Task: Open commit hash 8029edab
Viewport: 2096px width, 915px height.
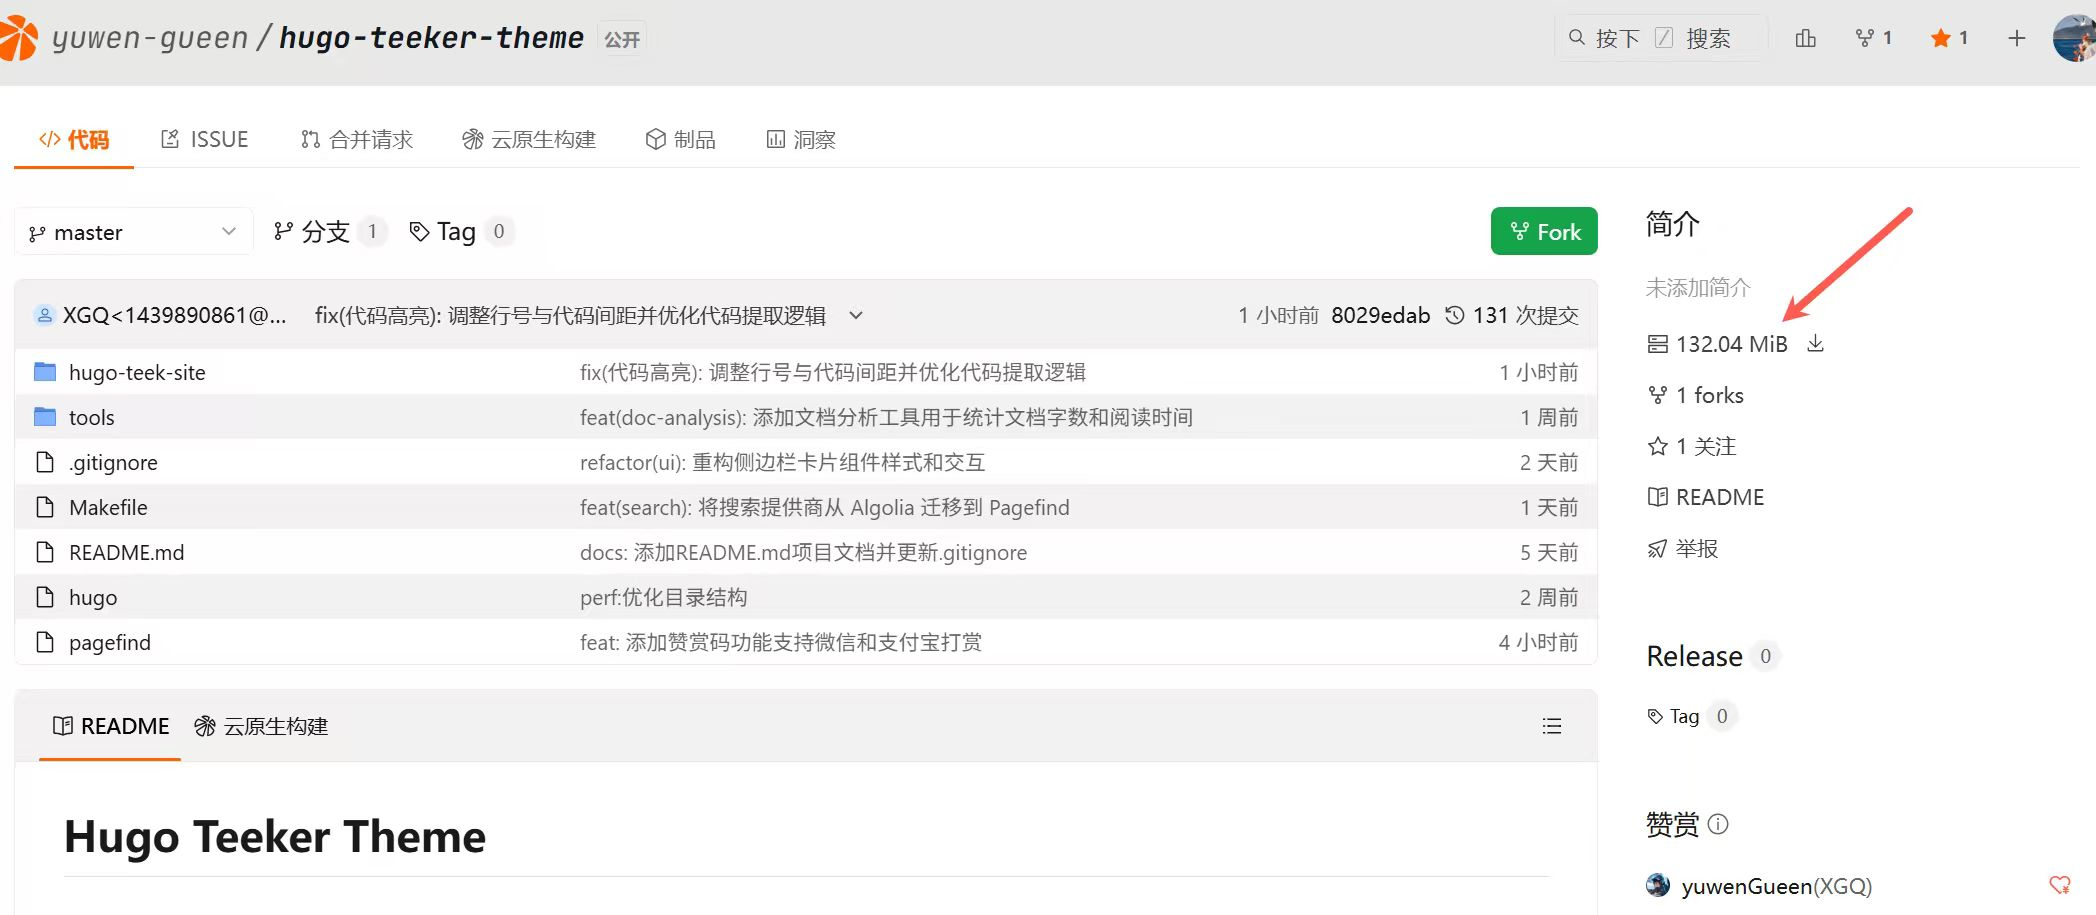Action: pyautogui.click(x=1380, y=315)
